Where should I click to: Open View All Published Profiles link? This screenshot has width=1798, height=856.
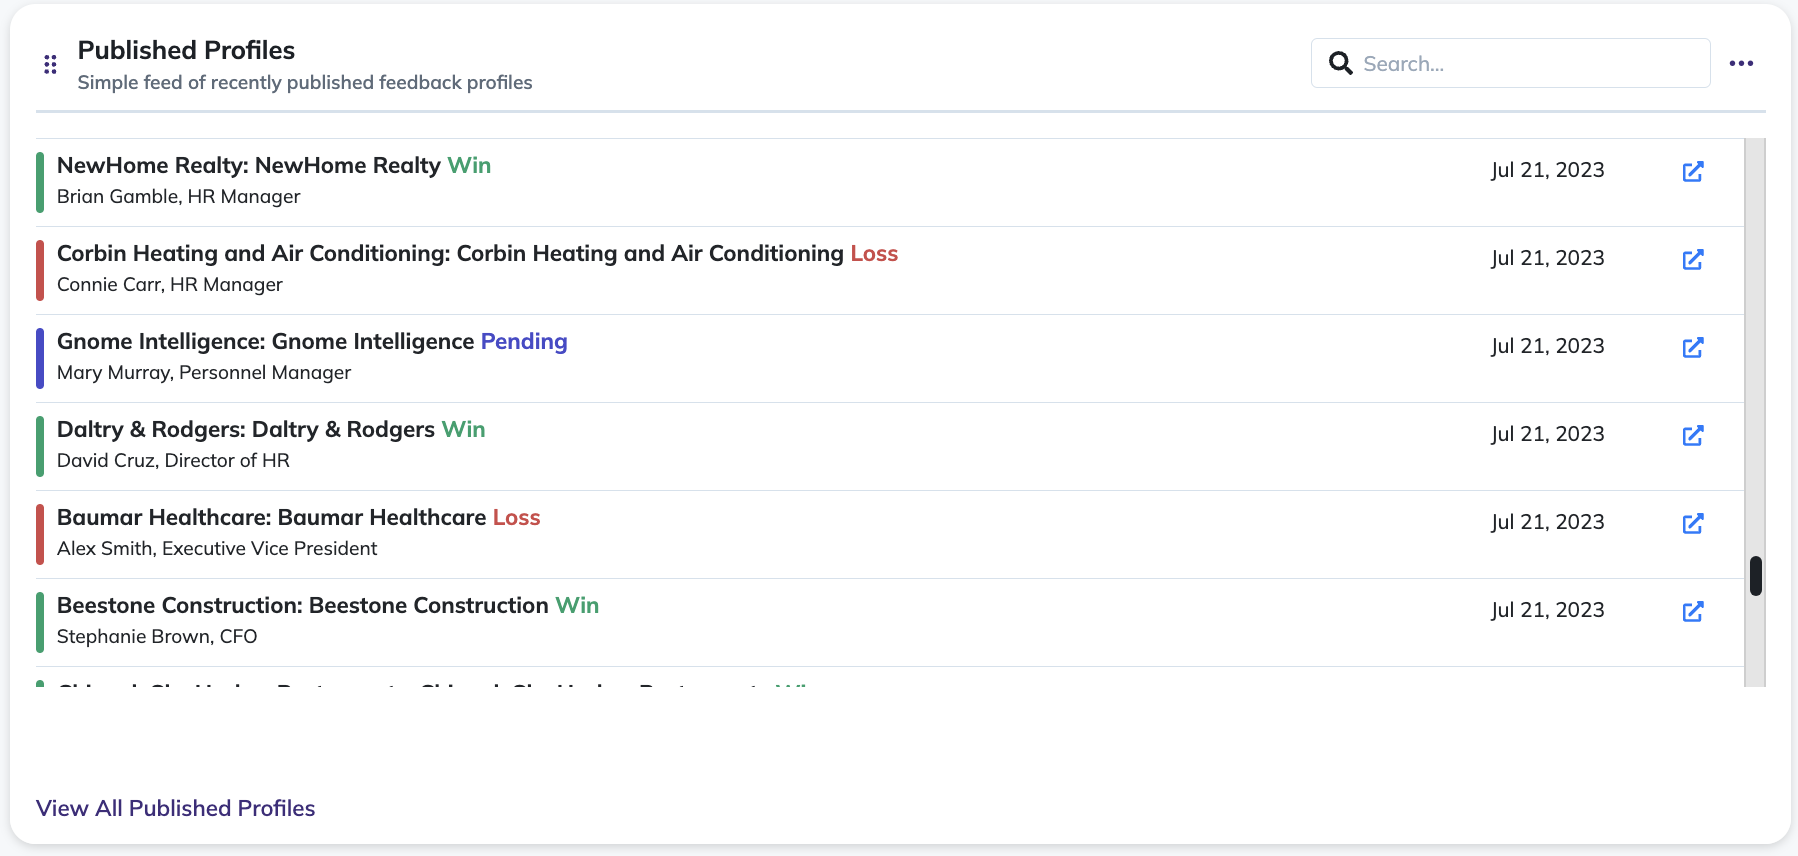pyautogui.click(x=175, y=808)
